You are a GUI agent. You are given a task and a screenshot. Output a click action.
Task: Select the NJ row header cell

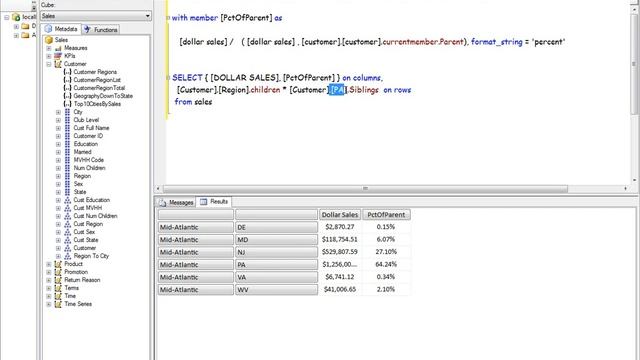(276, 252)
